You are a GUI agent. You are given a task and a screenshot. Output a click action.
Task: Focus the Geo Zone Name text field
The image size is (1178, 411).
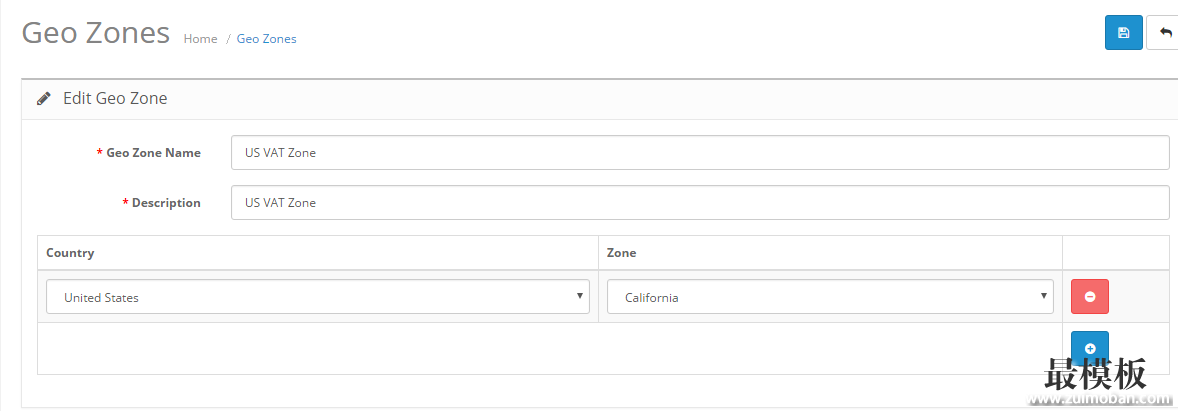[700, 153]
